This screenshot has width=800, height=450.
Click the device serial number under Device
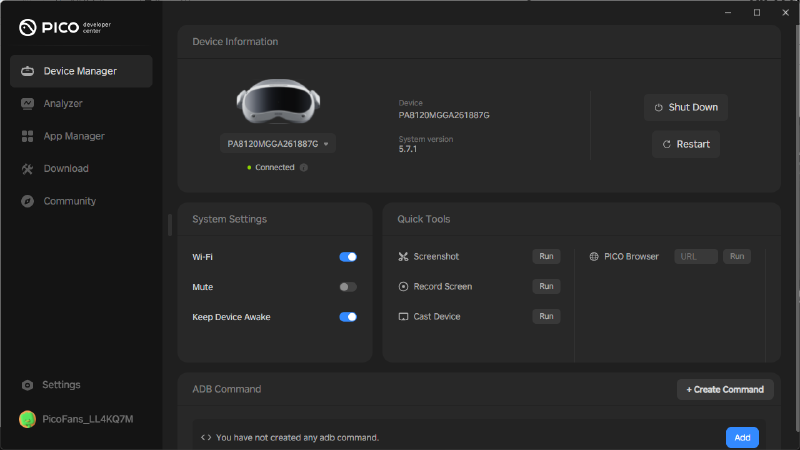[x=444, y=115]
